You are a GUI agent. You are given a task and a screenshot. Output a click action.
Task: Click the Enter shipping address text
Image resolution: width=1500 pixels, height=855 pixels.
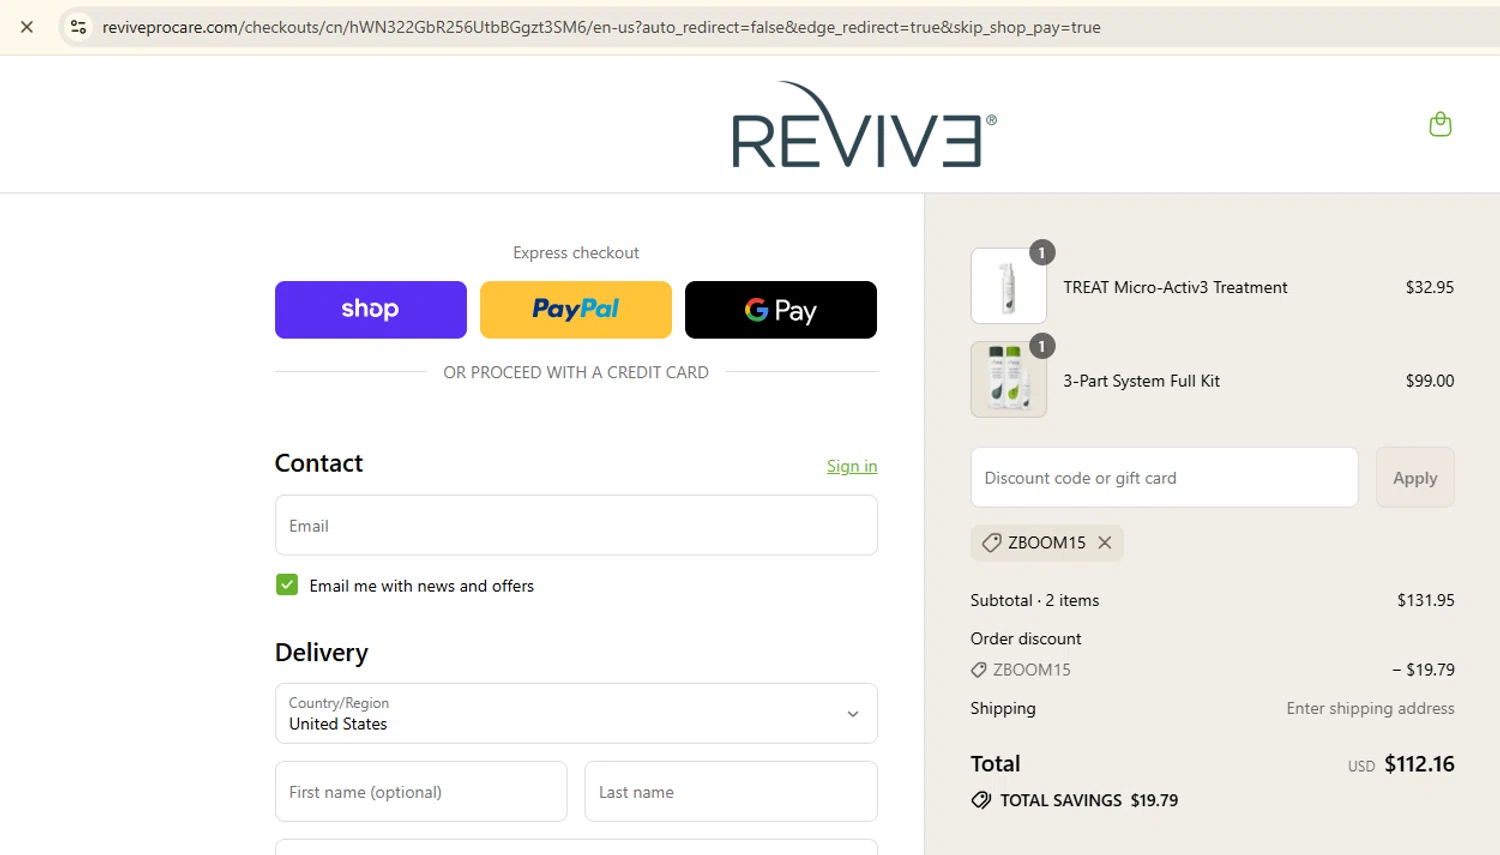pos(1370,708)
